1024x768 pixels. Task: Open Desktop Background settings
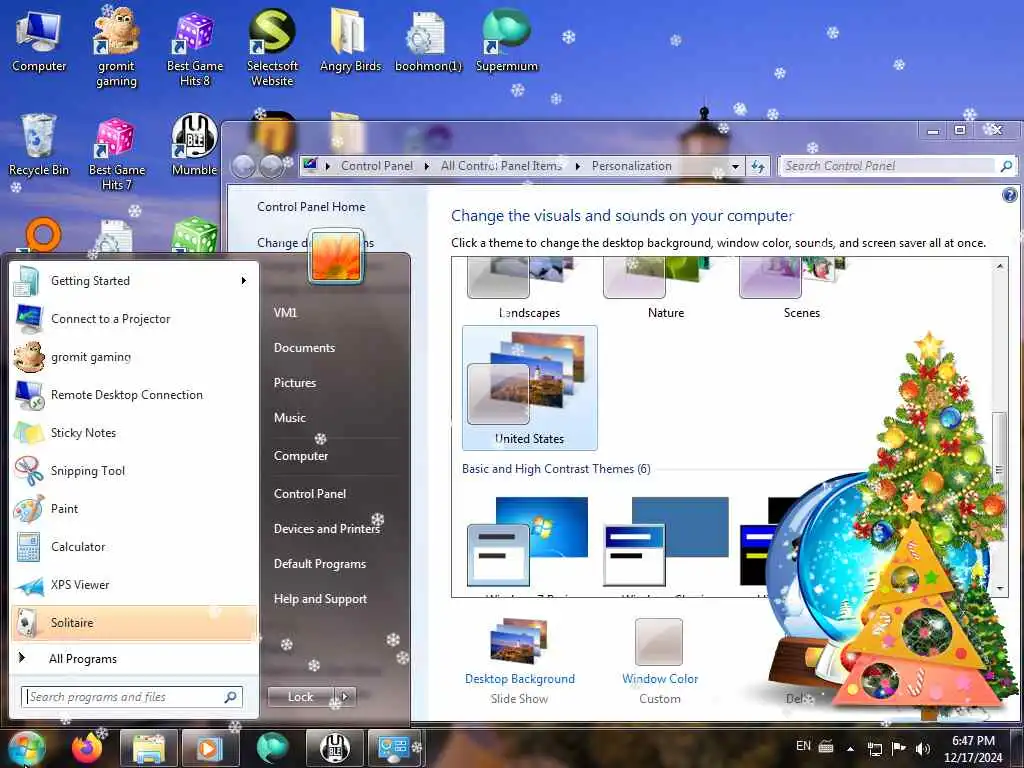click(x=519, y=661)
